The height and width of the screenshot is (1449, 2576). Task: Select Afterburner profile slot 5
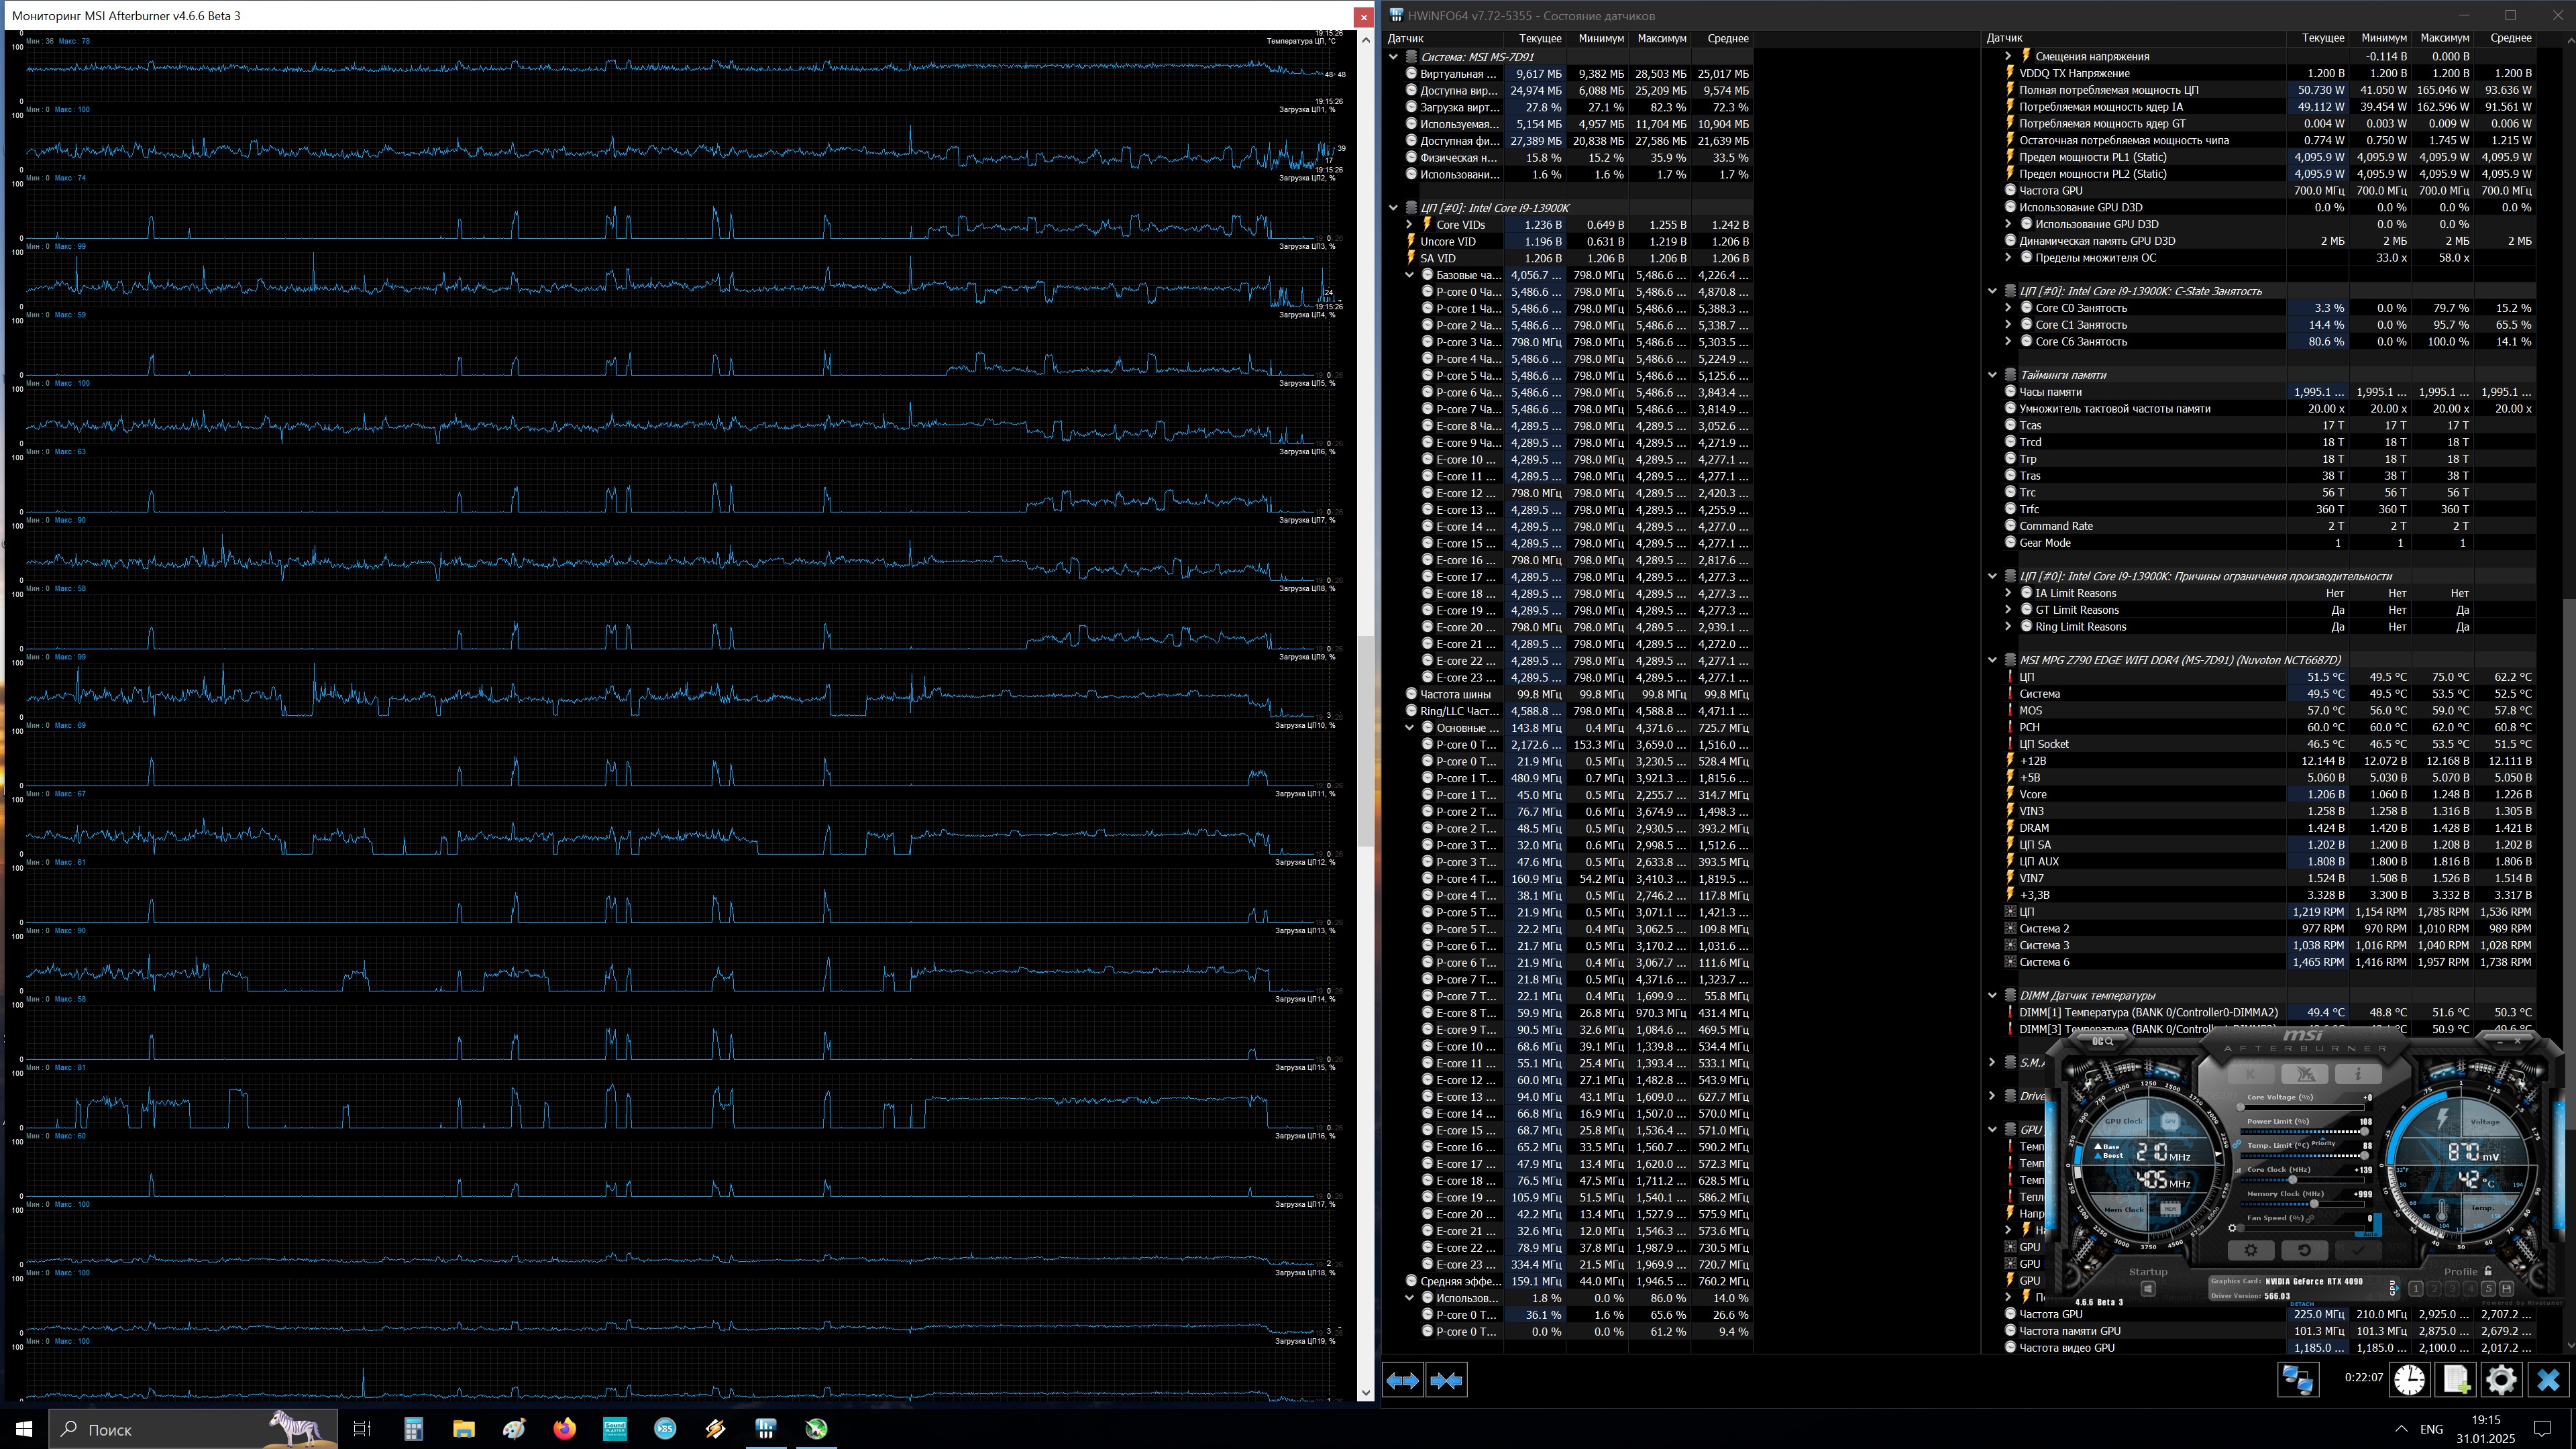click(x=2488, y=1289)
